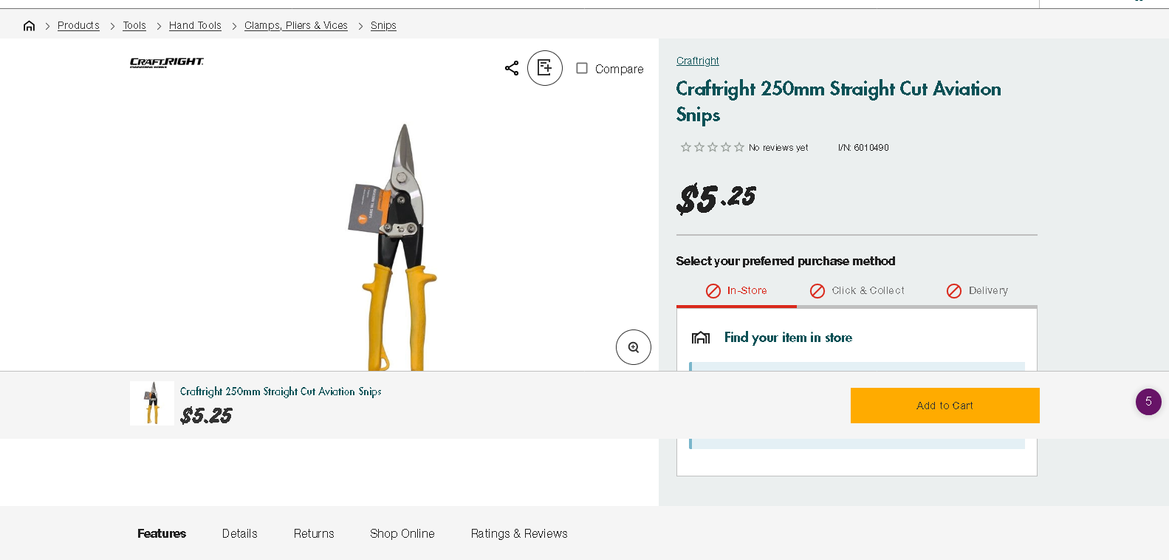Select the Delivery purchase method
Viewport: 1169px width, 560px height.
[977, 291]
